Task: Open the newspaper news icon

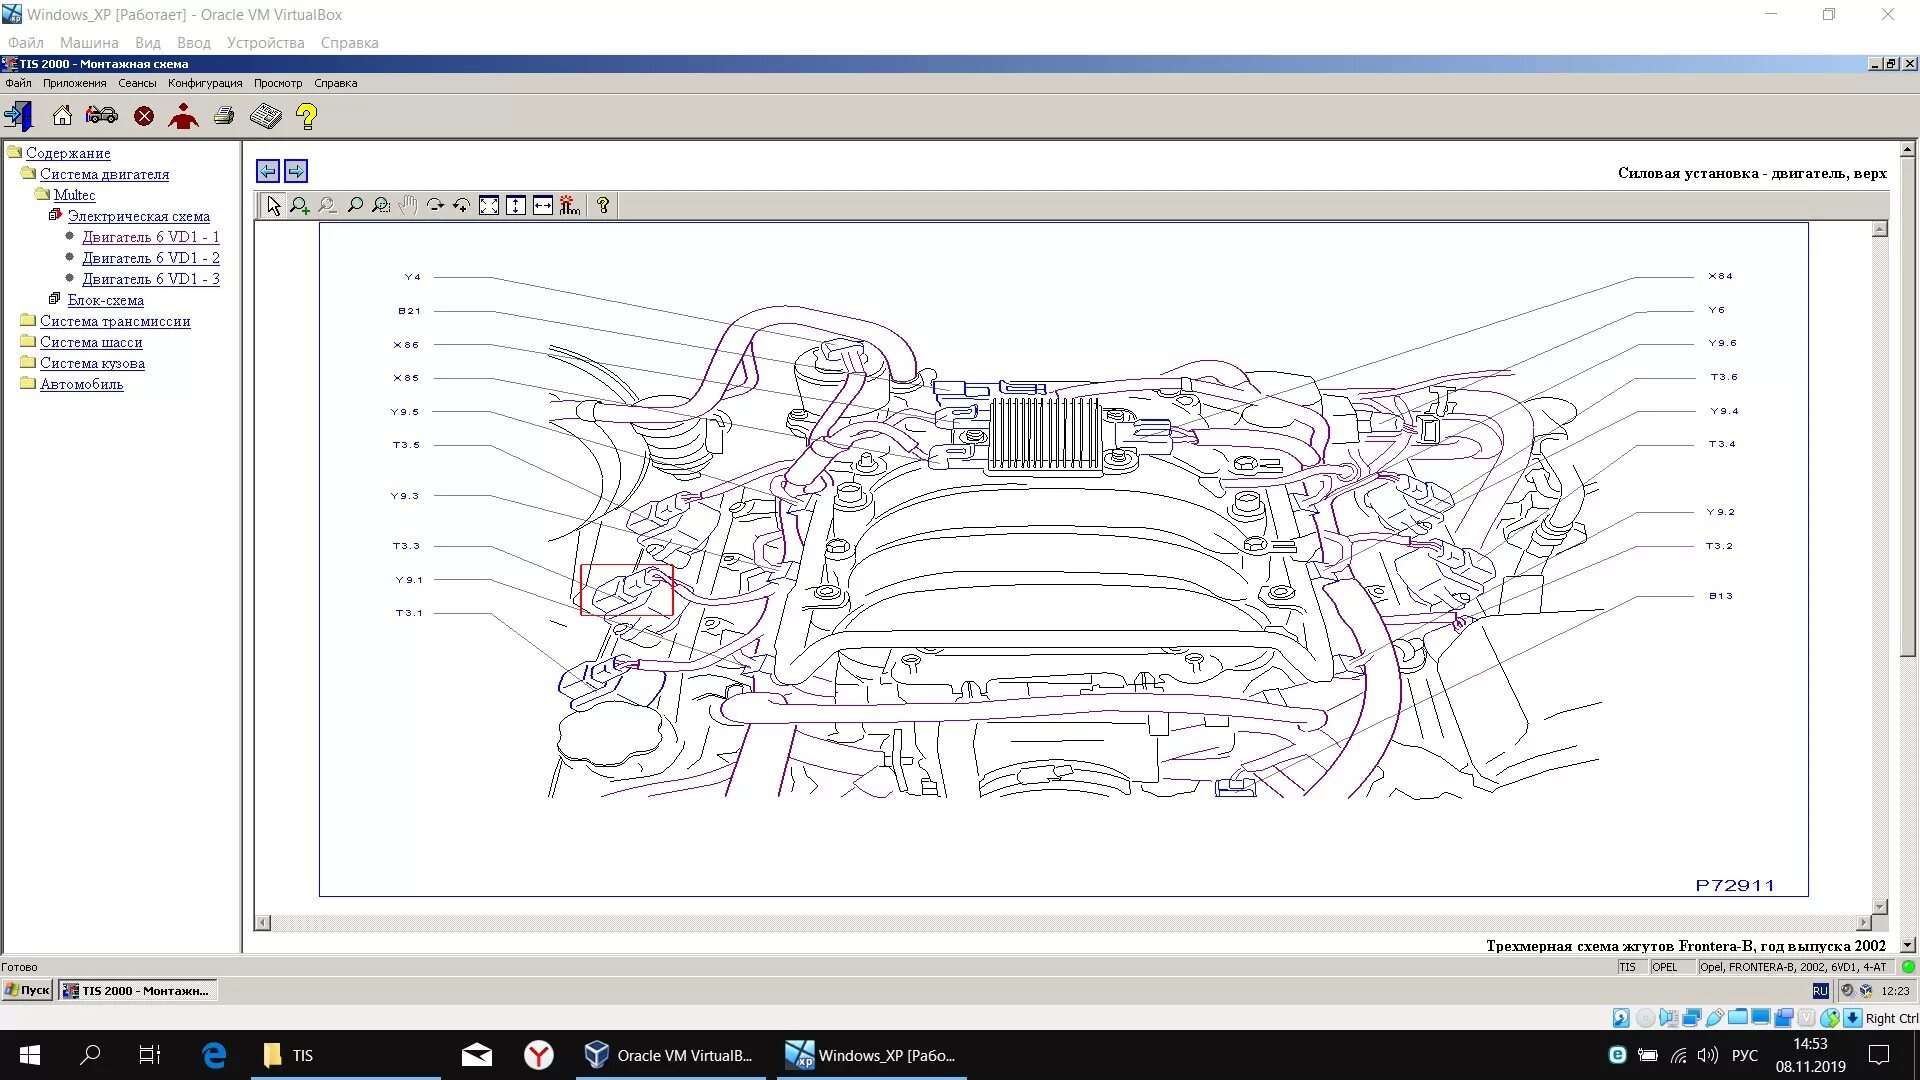Action: tap(266, 116)
